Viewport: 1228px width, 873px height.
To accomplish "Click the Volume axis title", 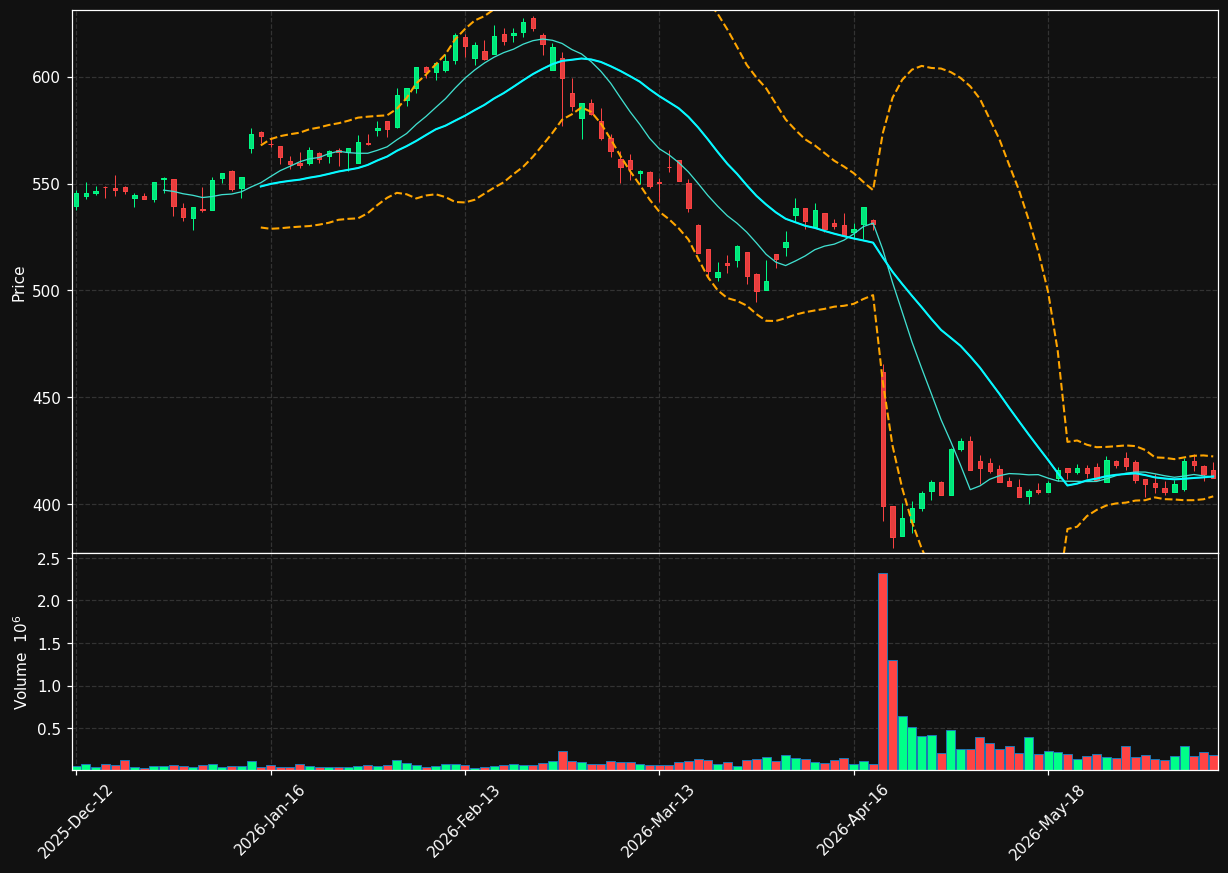I will [x=19, y=663].
